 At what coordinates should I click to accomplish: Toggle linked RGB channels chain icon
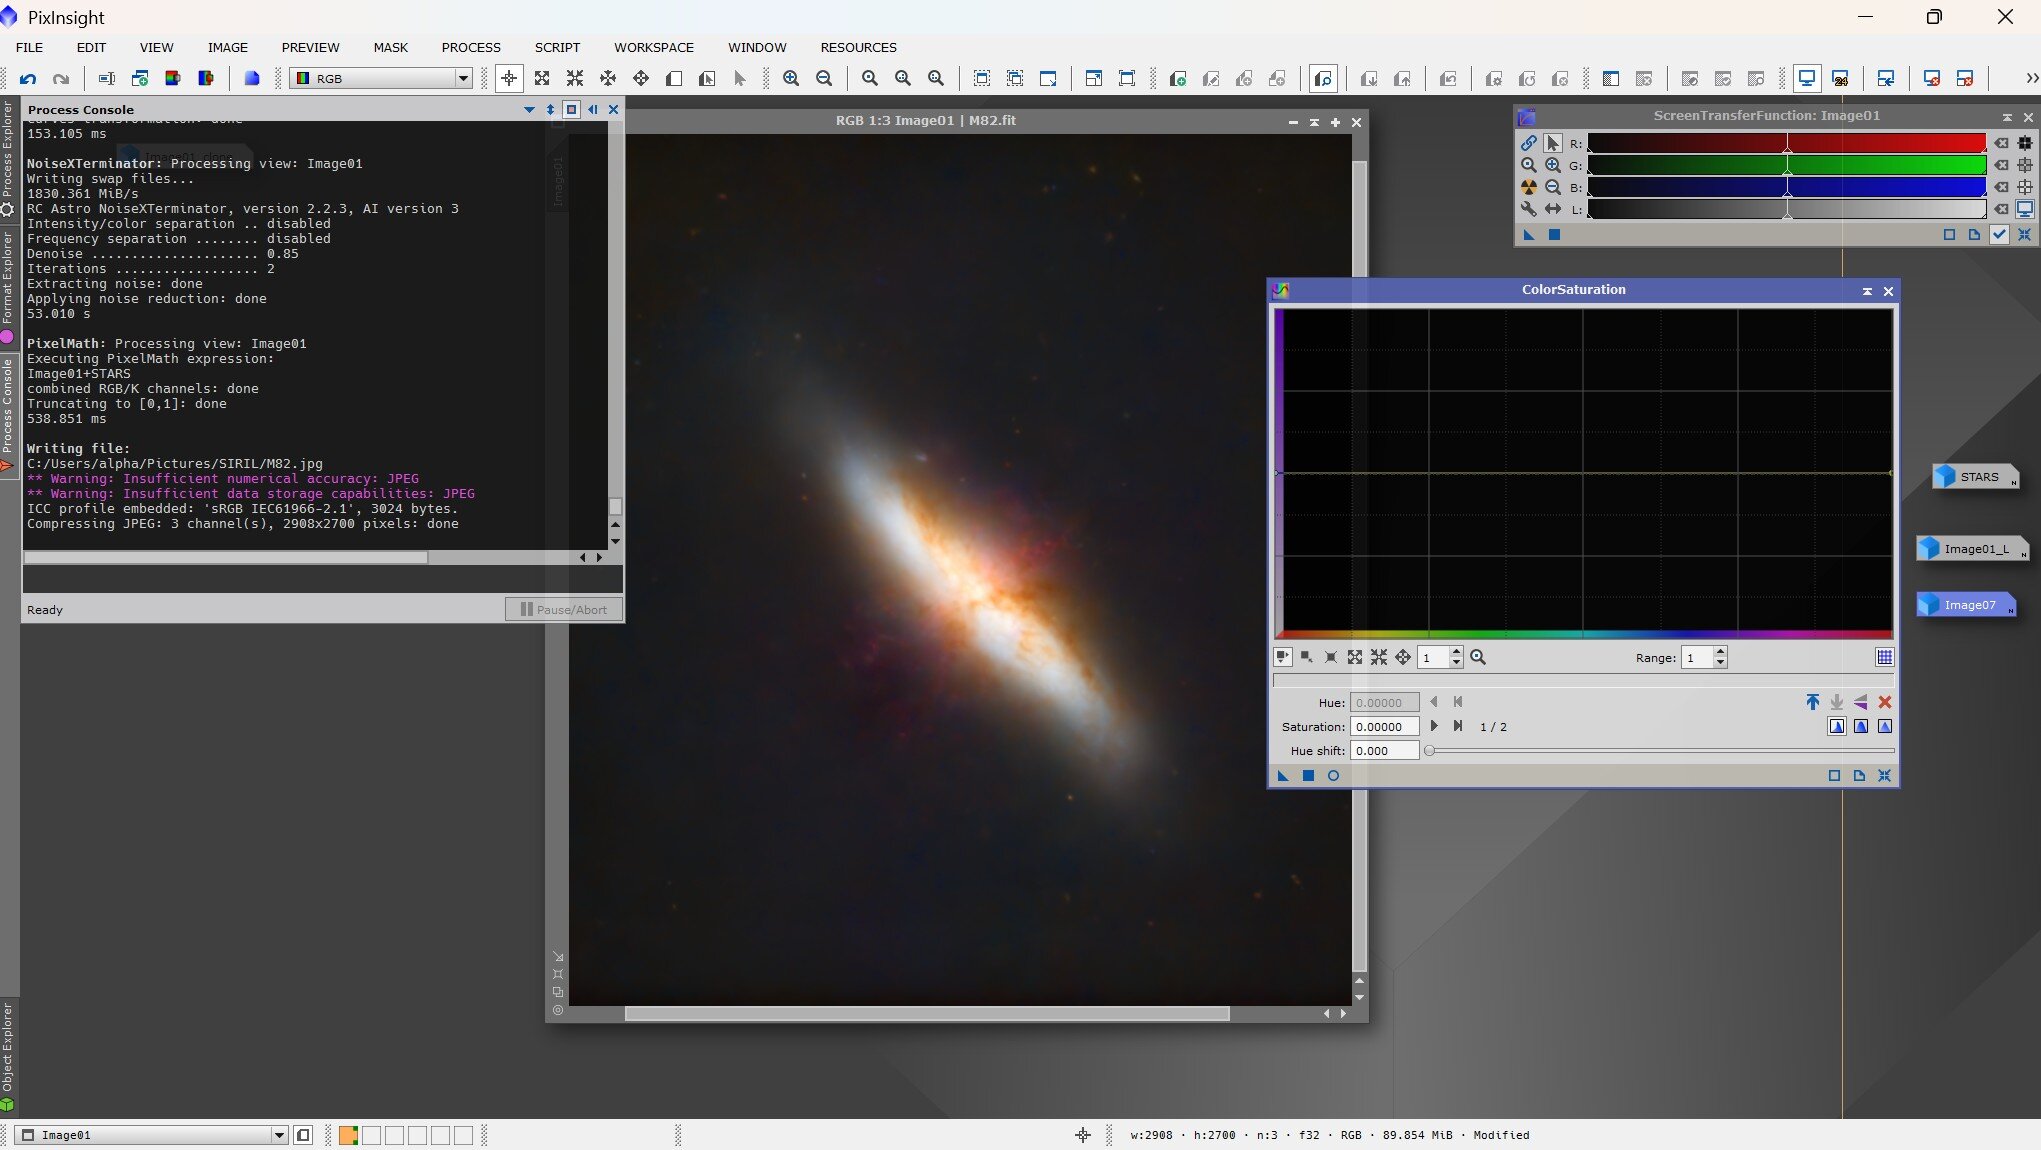pos(1528,143)
